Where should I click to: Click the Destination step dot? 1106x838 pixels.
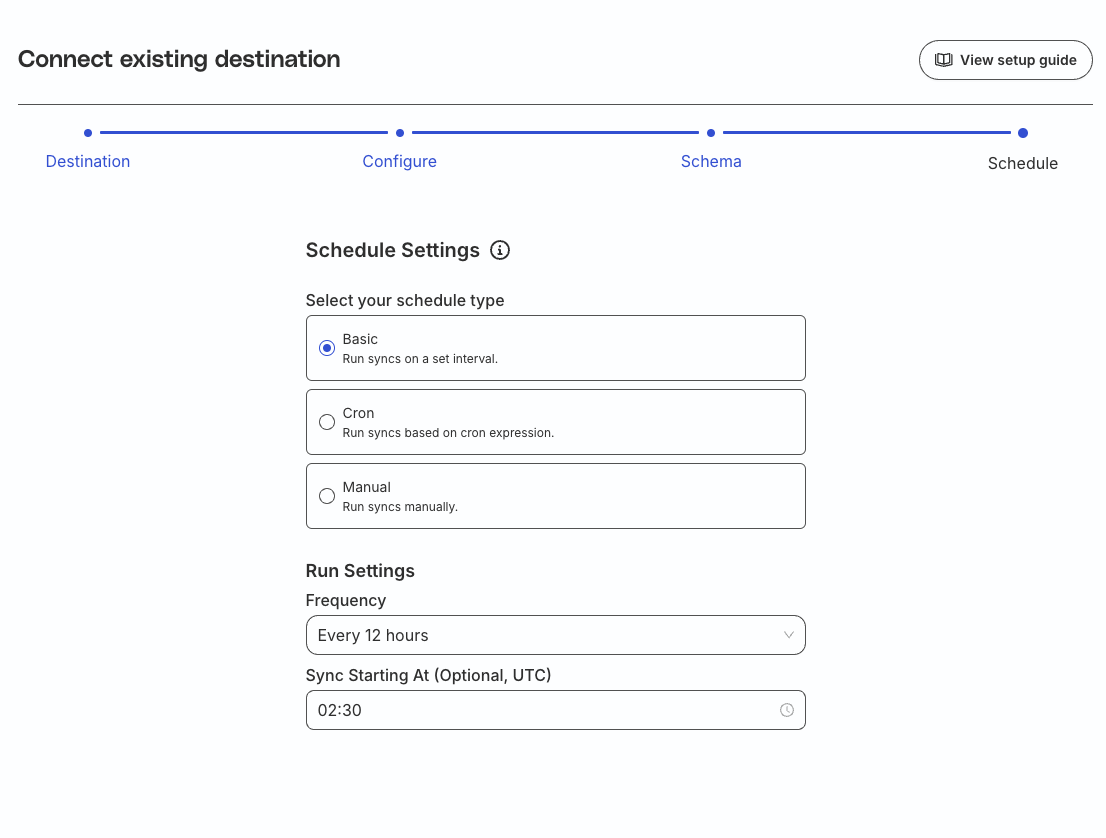coord(87,133)
